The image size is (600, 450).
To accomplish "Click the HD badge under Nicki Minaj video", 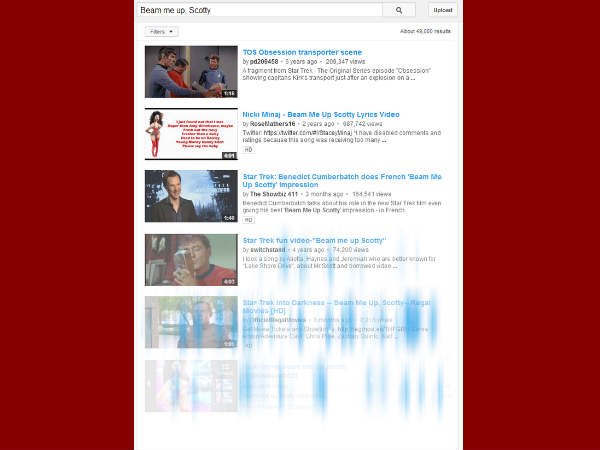I will tap(248, 150).
